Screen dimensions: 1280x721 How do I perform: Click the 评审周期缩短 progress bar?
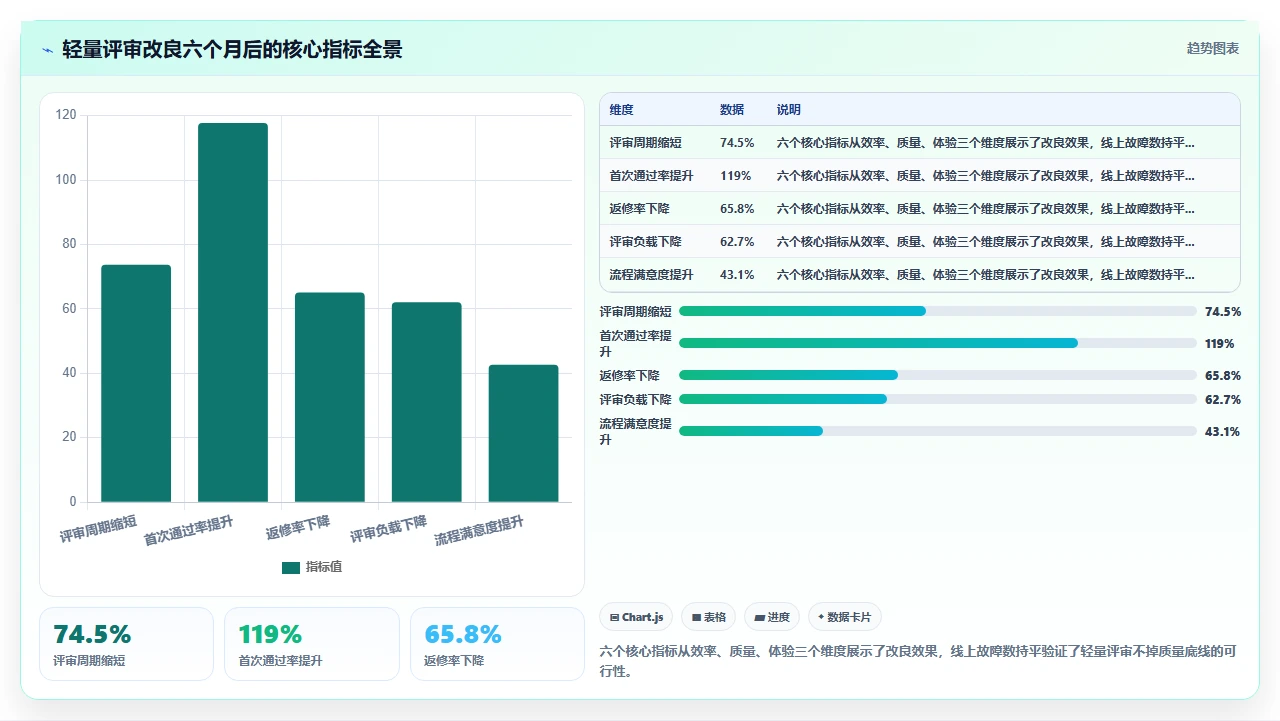(x=937, y=311)
